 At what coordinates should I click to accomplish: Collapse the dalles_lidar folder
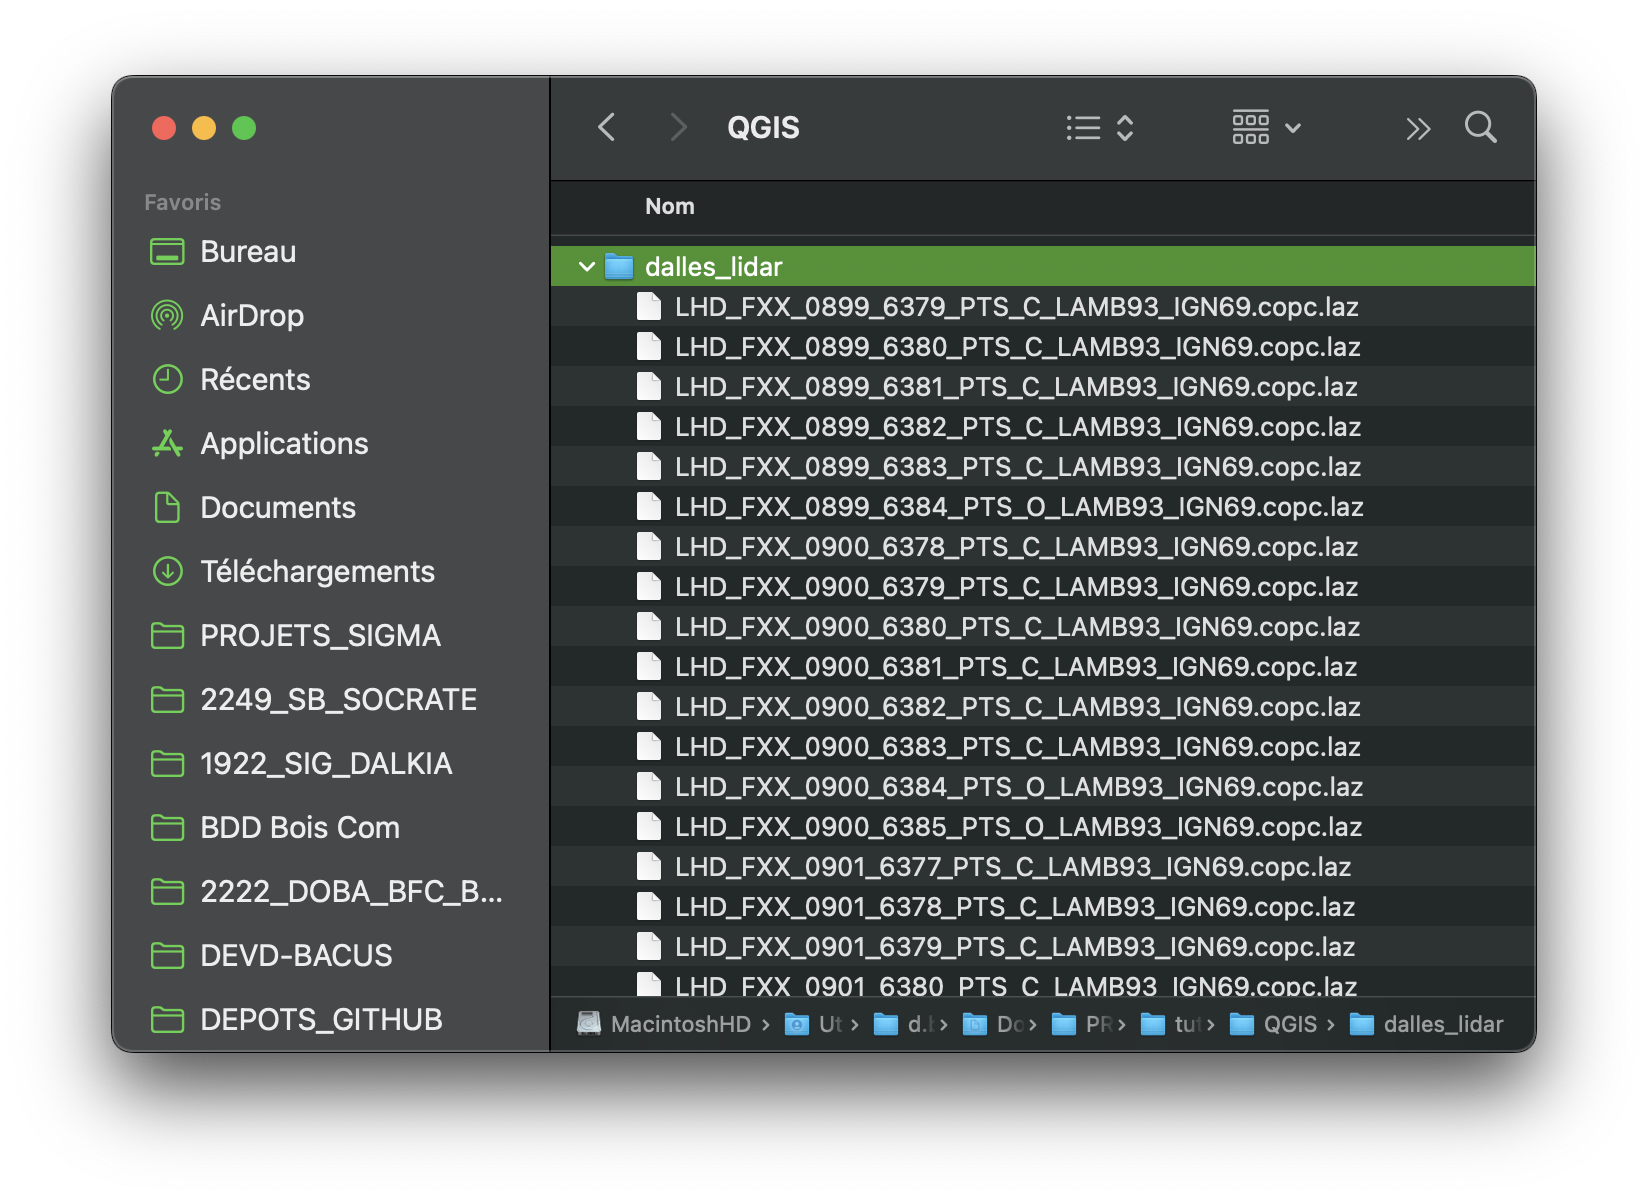click(x=587, y=267)
